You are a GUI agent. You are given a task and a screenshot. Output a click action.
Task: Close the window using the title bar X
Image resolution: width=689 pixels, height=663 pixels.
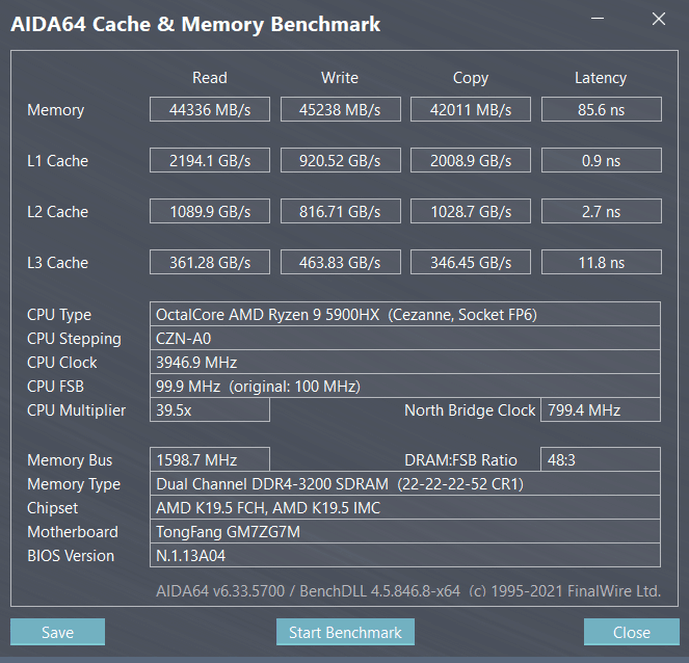tap(657, 20)
